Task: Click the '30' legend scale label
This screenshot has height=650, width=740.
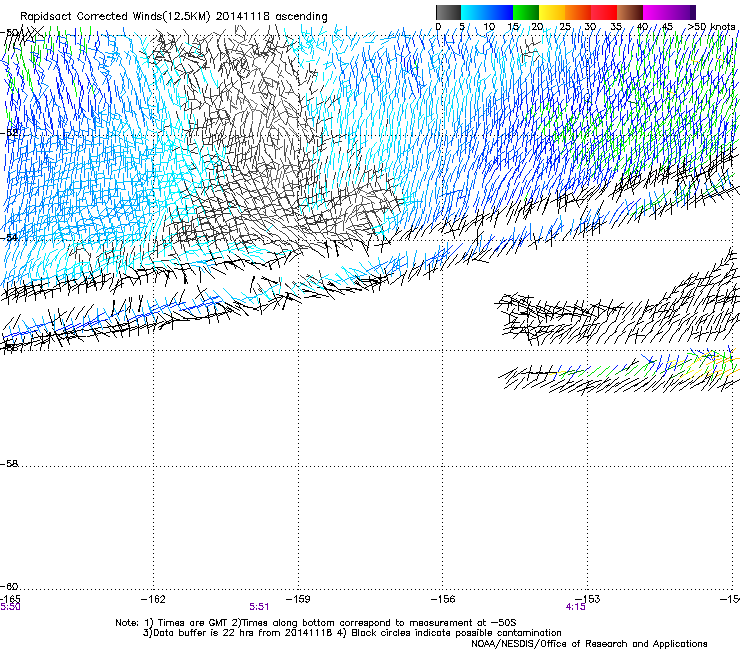Action: coord(590,26)
